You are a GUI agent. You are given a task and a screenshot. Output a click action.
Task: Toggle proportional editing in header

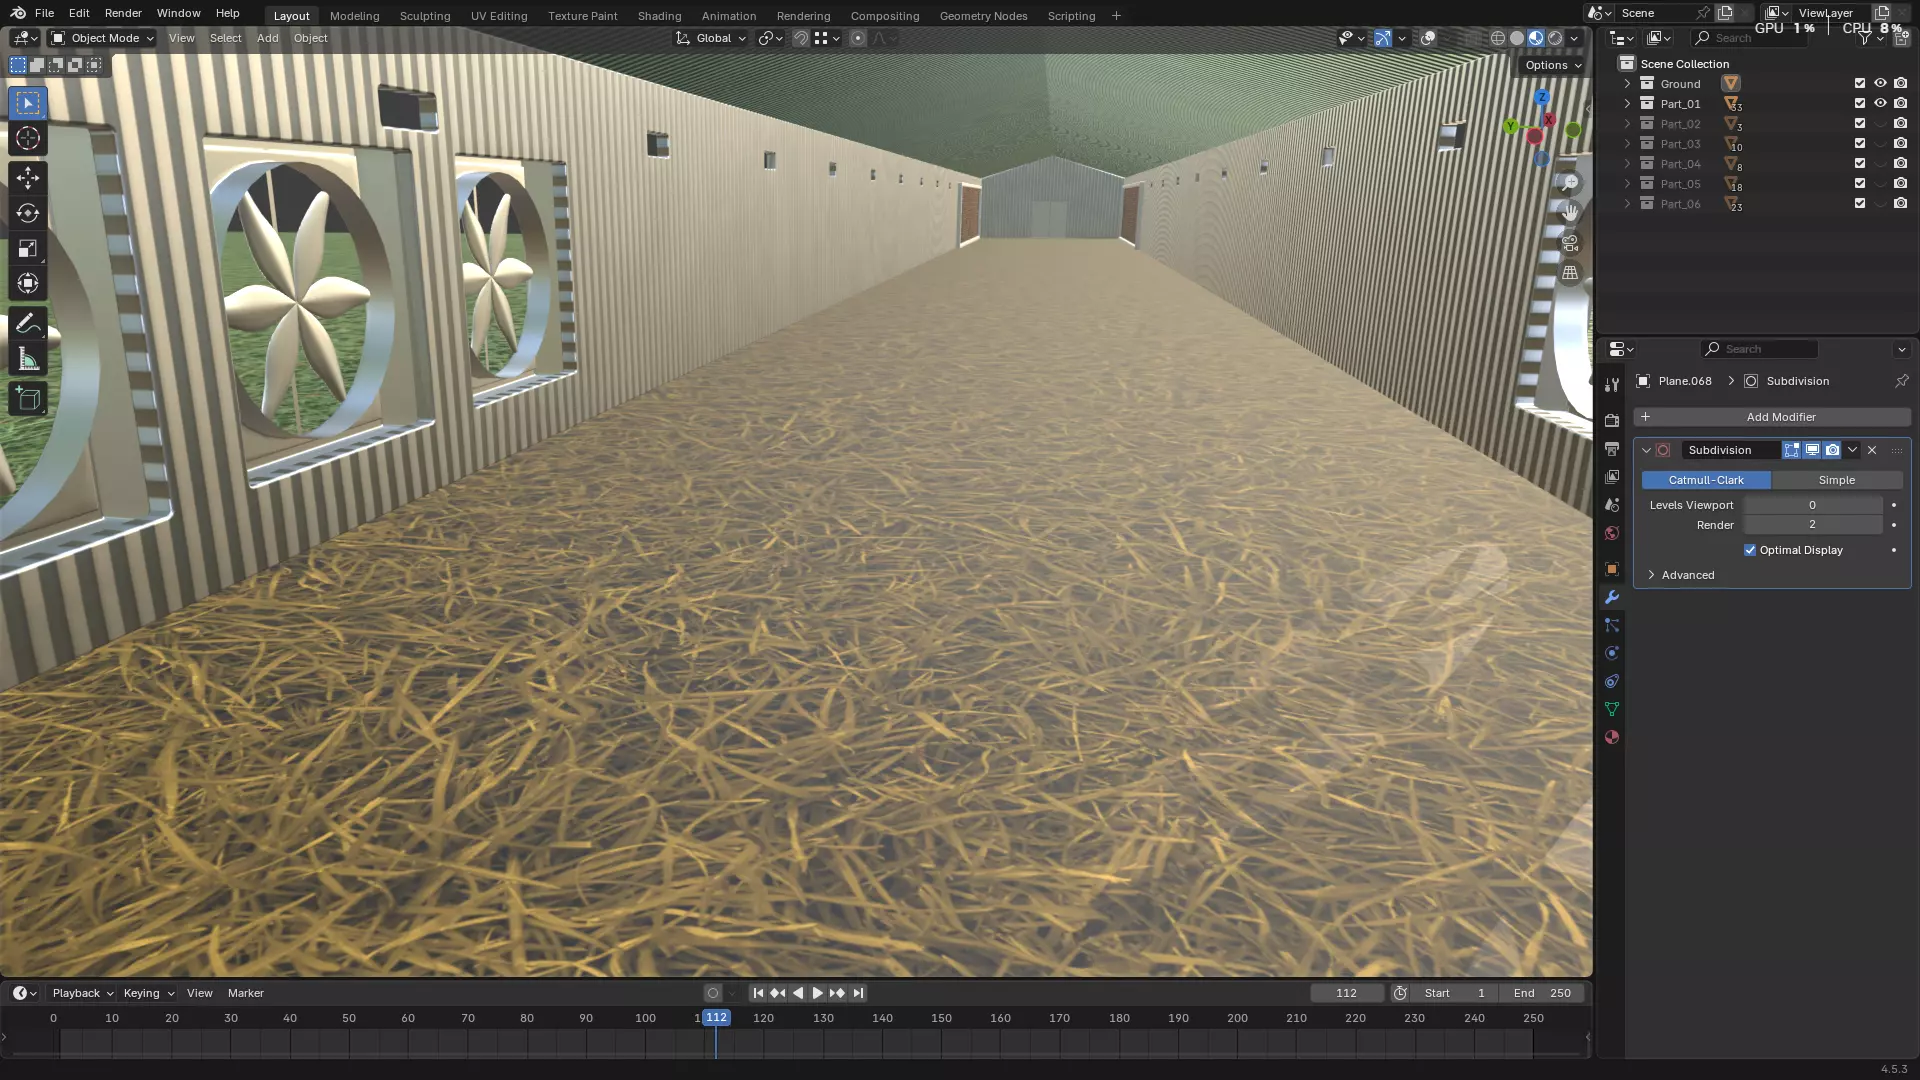coord(858,38)
